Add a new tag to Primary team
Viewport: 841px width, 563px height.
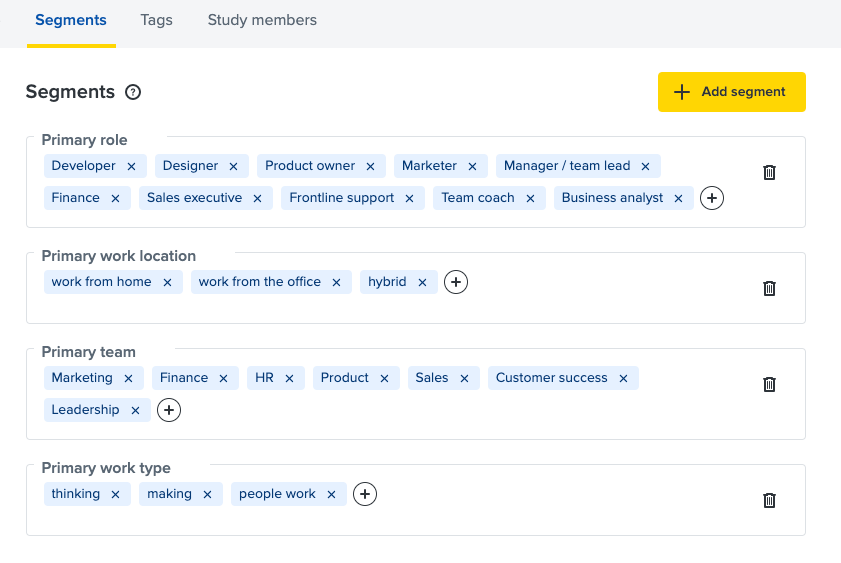169,410
